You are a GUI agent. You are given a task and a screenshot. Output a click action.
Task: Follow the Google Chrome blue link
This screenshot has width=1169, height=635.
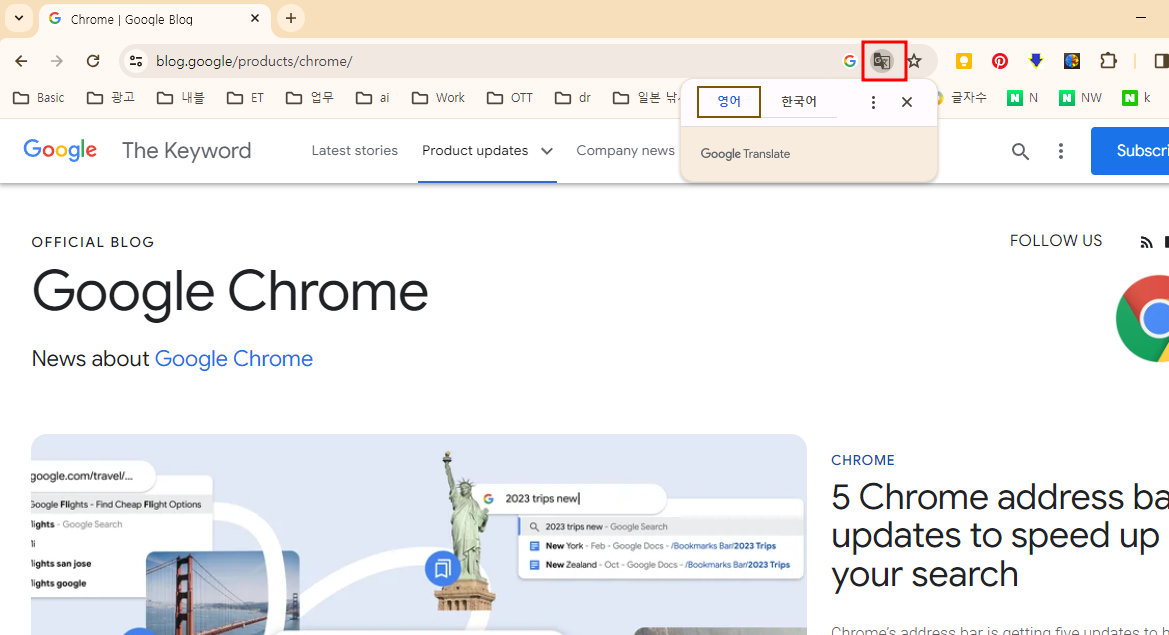[233, 358]
